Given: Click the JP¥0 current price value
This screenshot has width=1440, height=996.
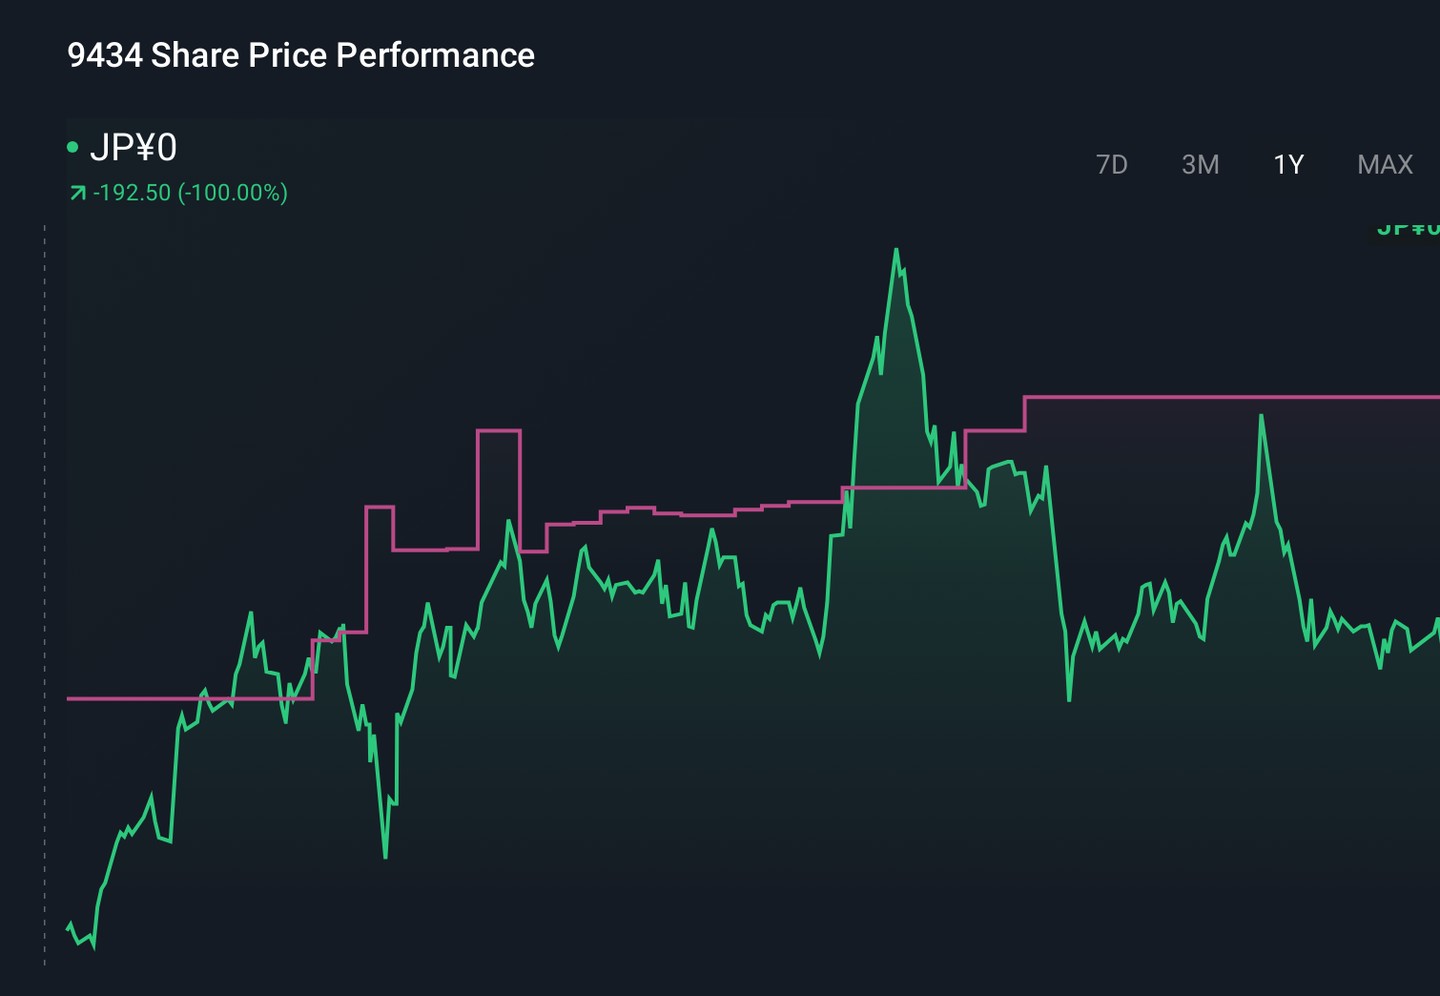Looking at the screenshot, I should coord(133,147).
